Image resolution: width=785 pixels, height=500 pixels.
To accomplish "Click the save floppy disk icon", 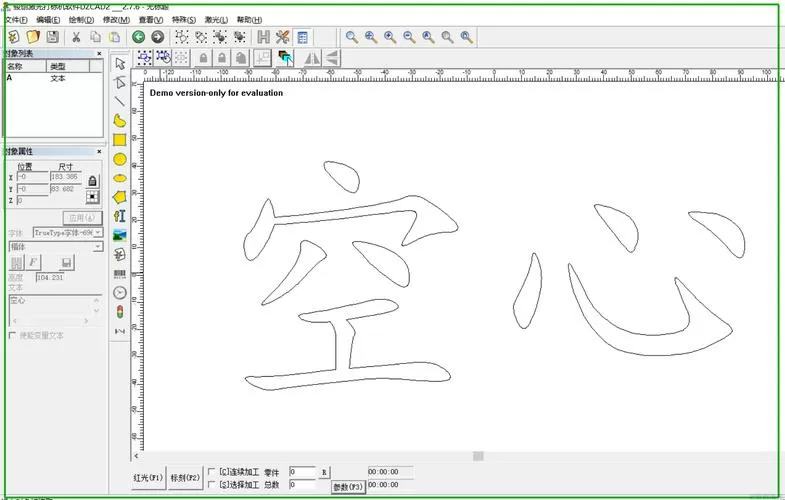I will coord(53,37).
